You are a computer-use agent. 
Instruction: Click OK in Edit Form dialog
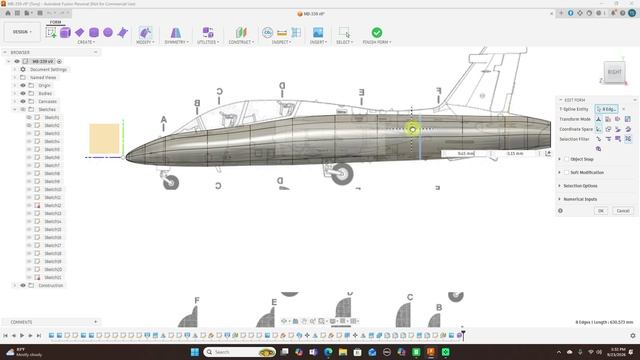[601, 211]
